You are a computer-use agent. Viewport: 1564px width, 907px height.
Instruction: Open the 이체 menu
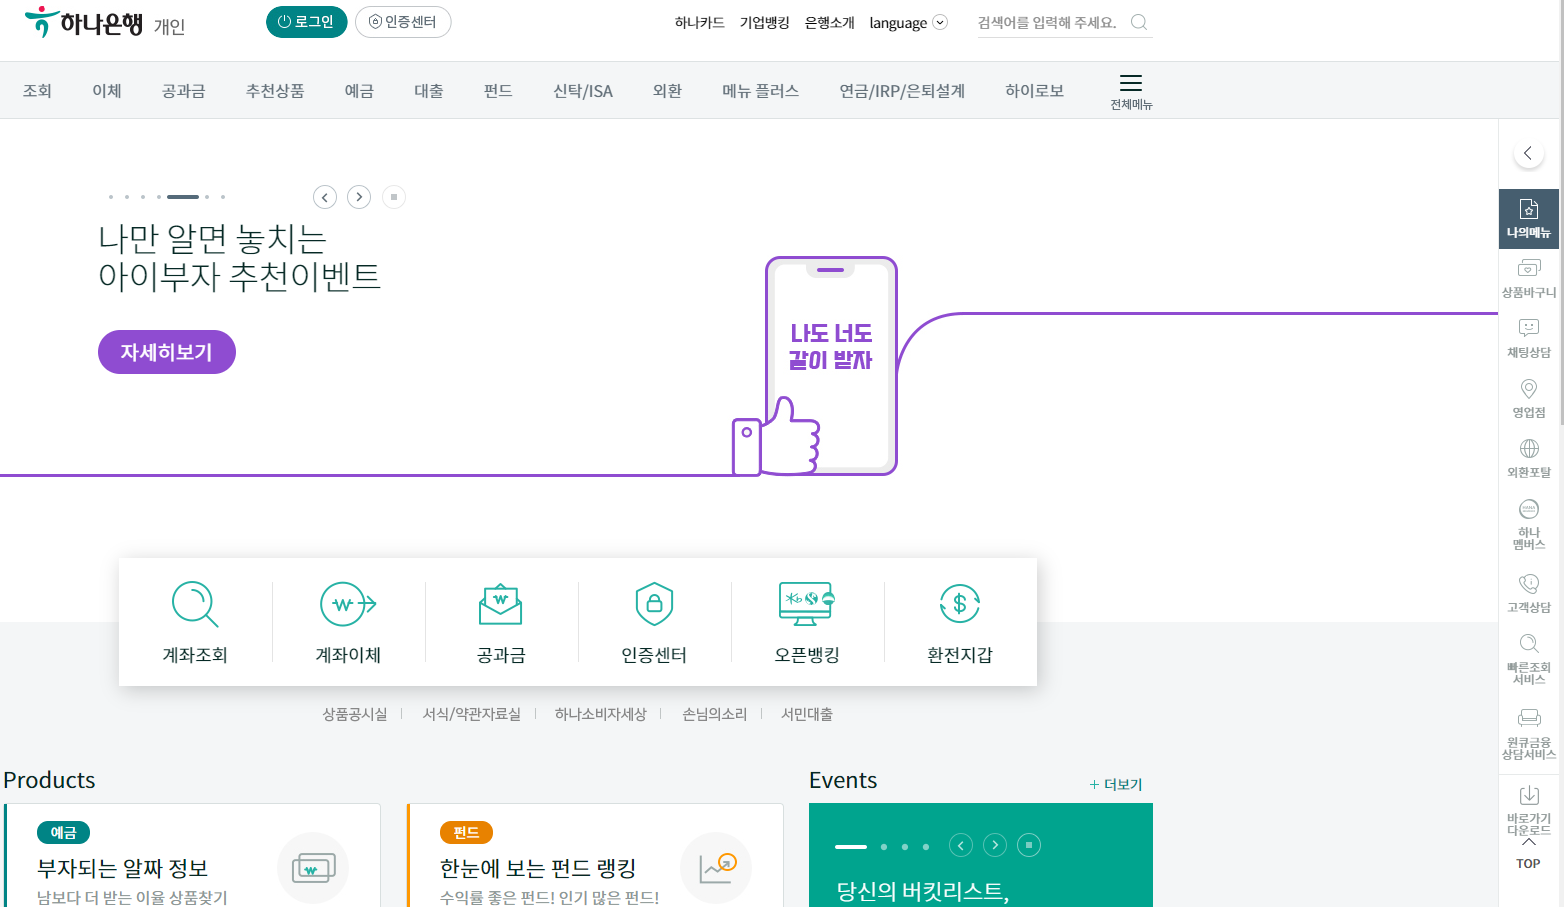pos(107,91)
